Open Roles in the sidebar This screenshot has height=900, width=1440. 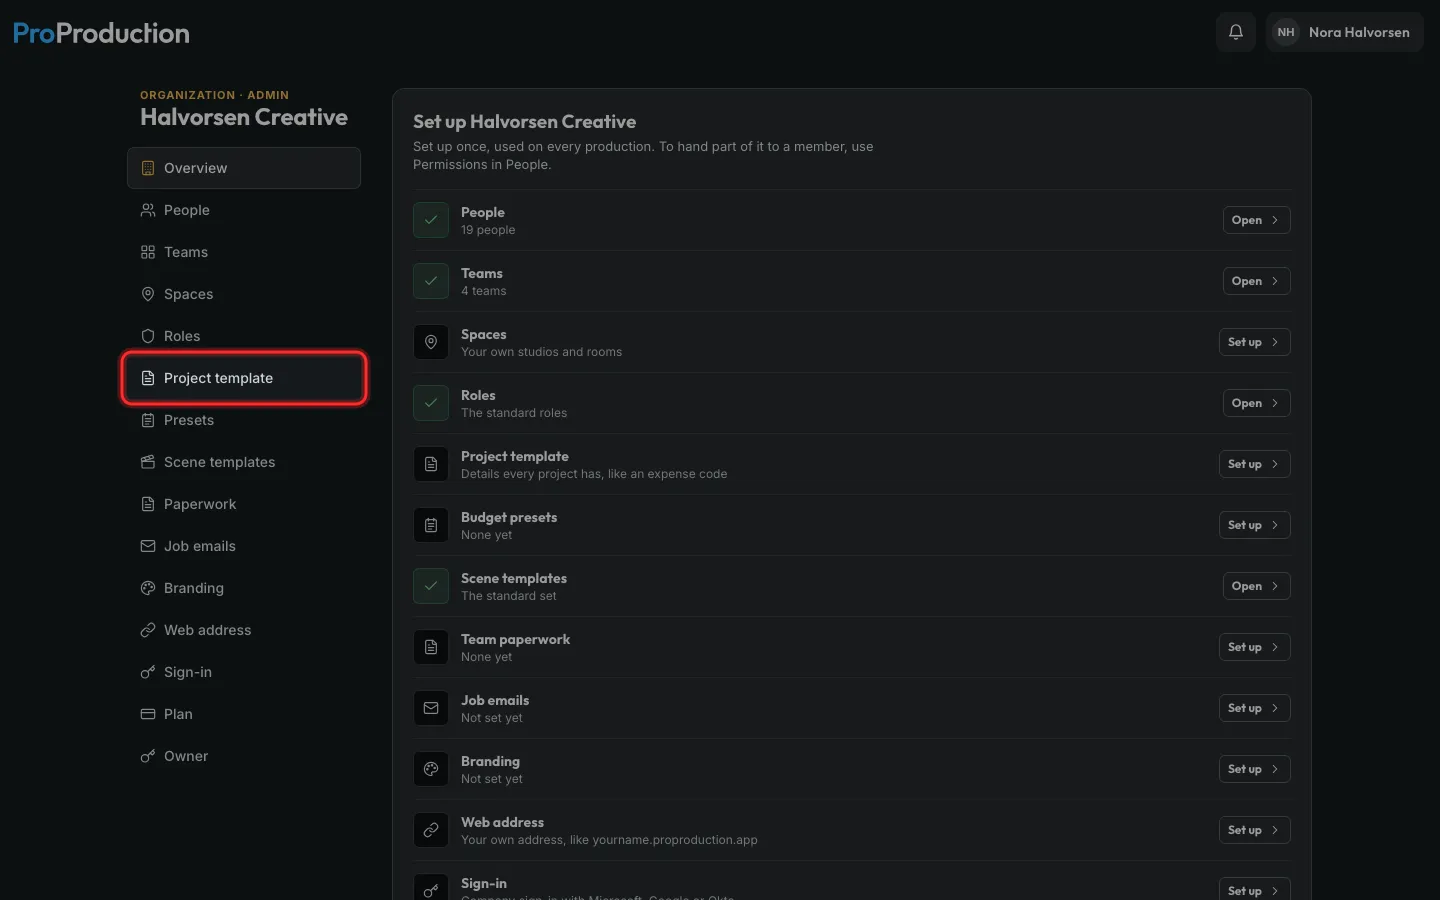244,336
